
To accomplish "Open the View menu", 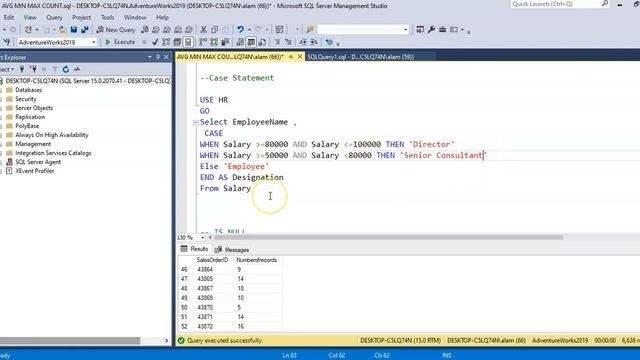I will [x=30, y=18].
